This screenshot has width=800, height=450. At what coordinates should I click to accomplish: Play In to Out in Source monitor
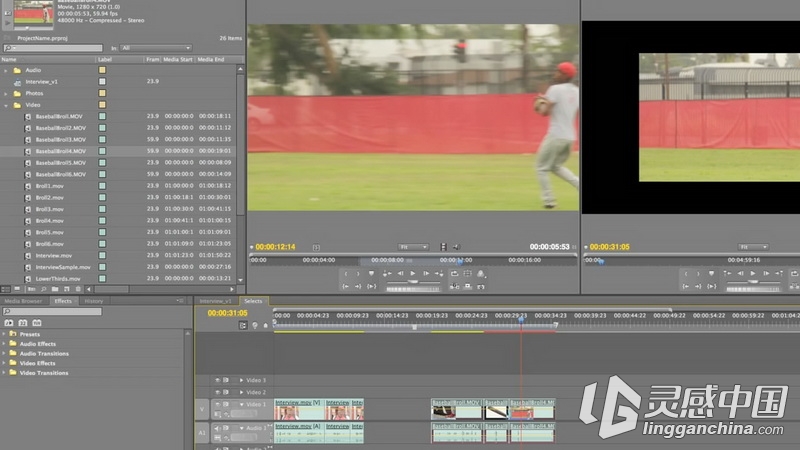pyautogui.click(x=371, y=287)
